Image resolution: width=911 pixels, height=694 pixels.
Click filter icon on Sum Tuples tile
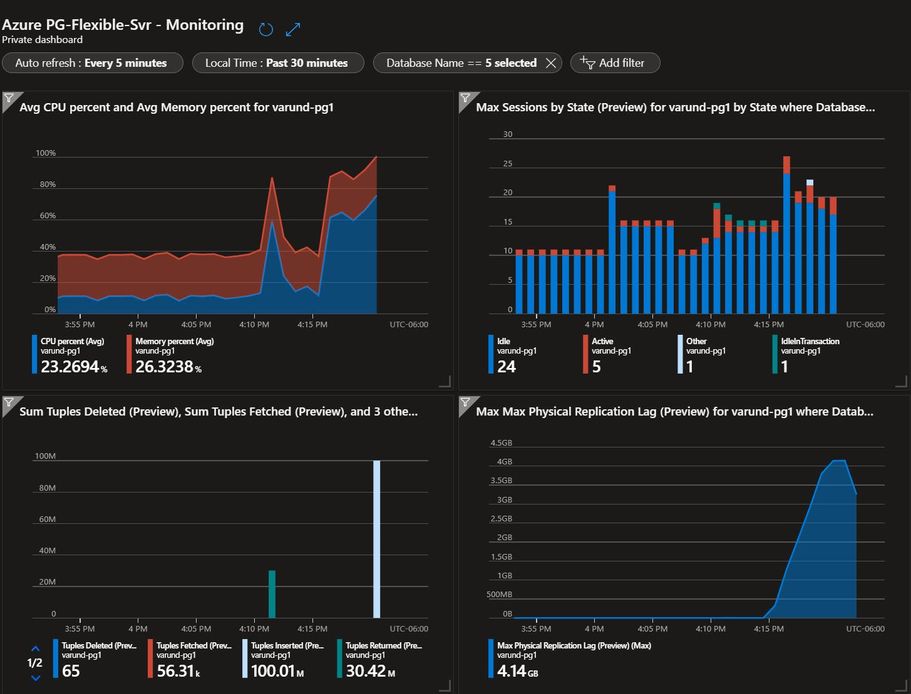(x=9, y=403)
